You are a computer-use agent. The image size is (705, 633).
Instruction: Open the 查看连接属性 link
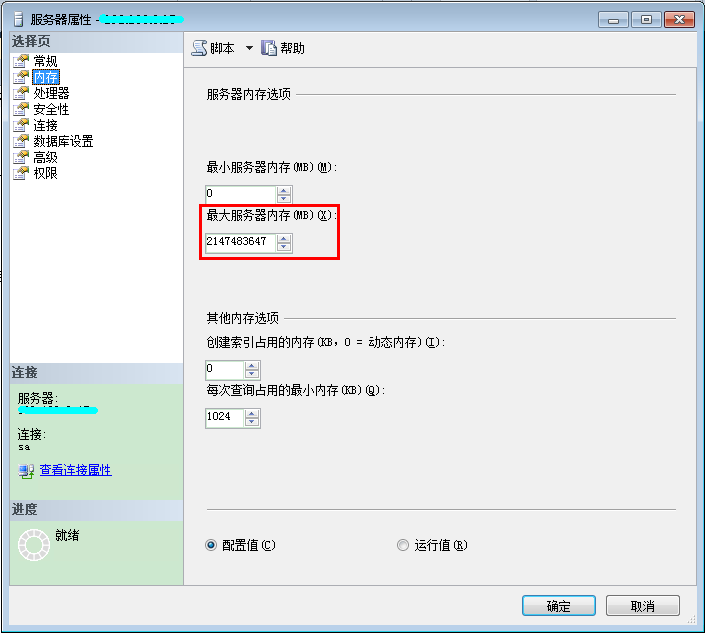76,470
